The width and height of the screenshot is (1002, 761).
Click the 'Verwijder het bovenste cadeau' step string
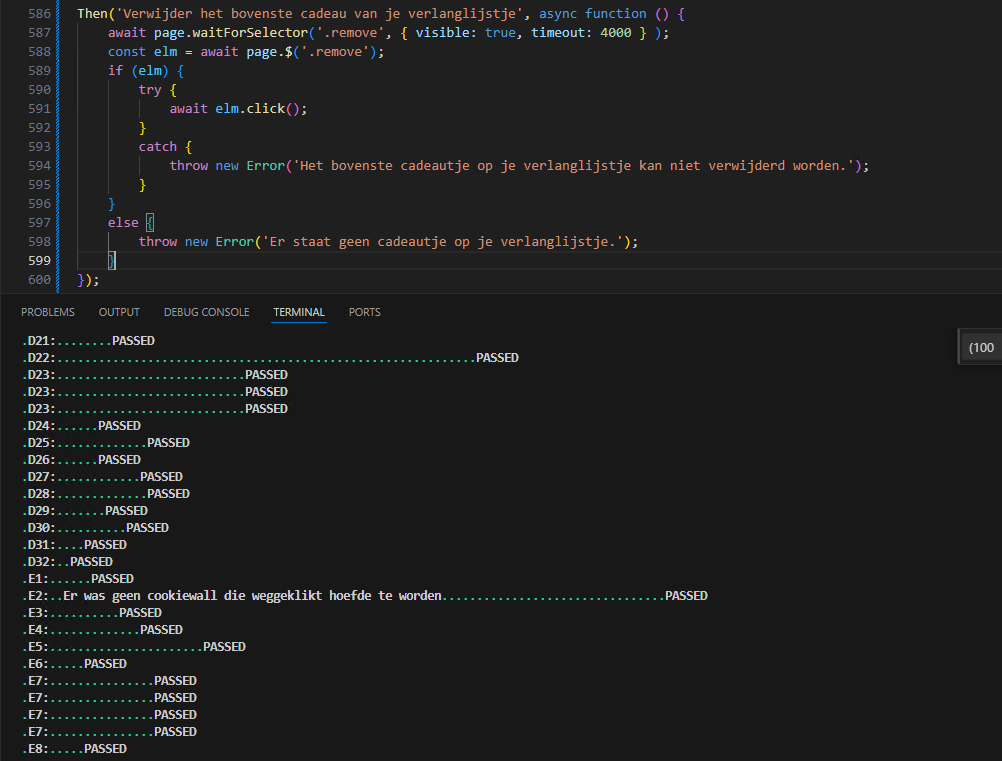[x=319, y=13]
